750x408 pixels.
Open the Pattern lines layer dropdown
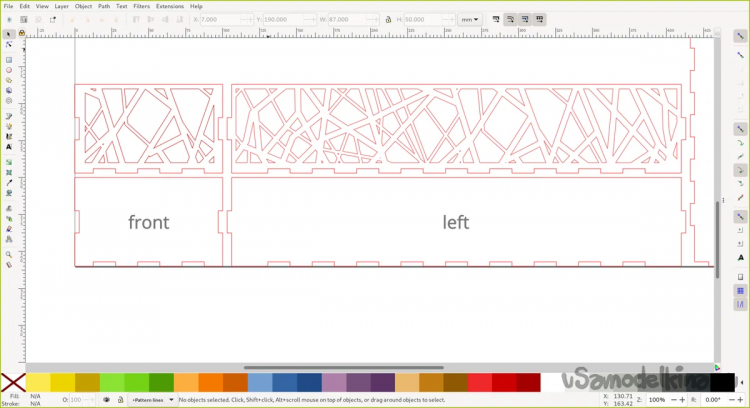[152, 400]
